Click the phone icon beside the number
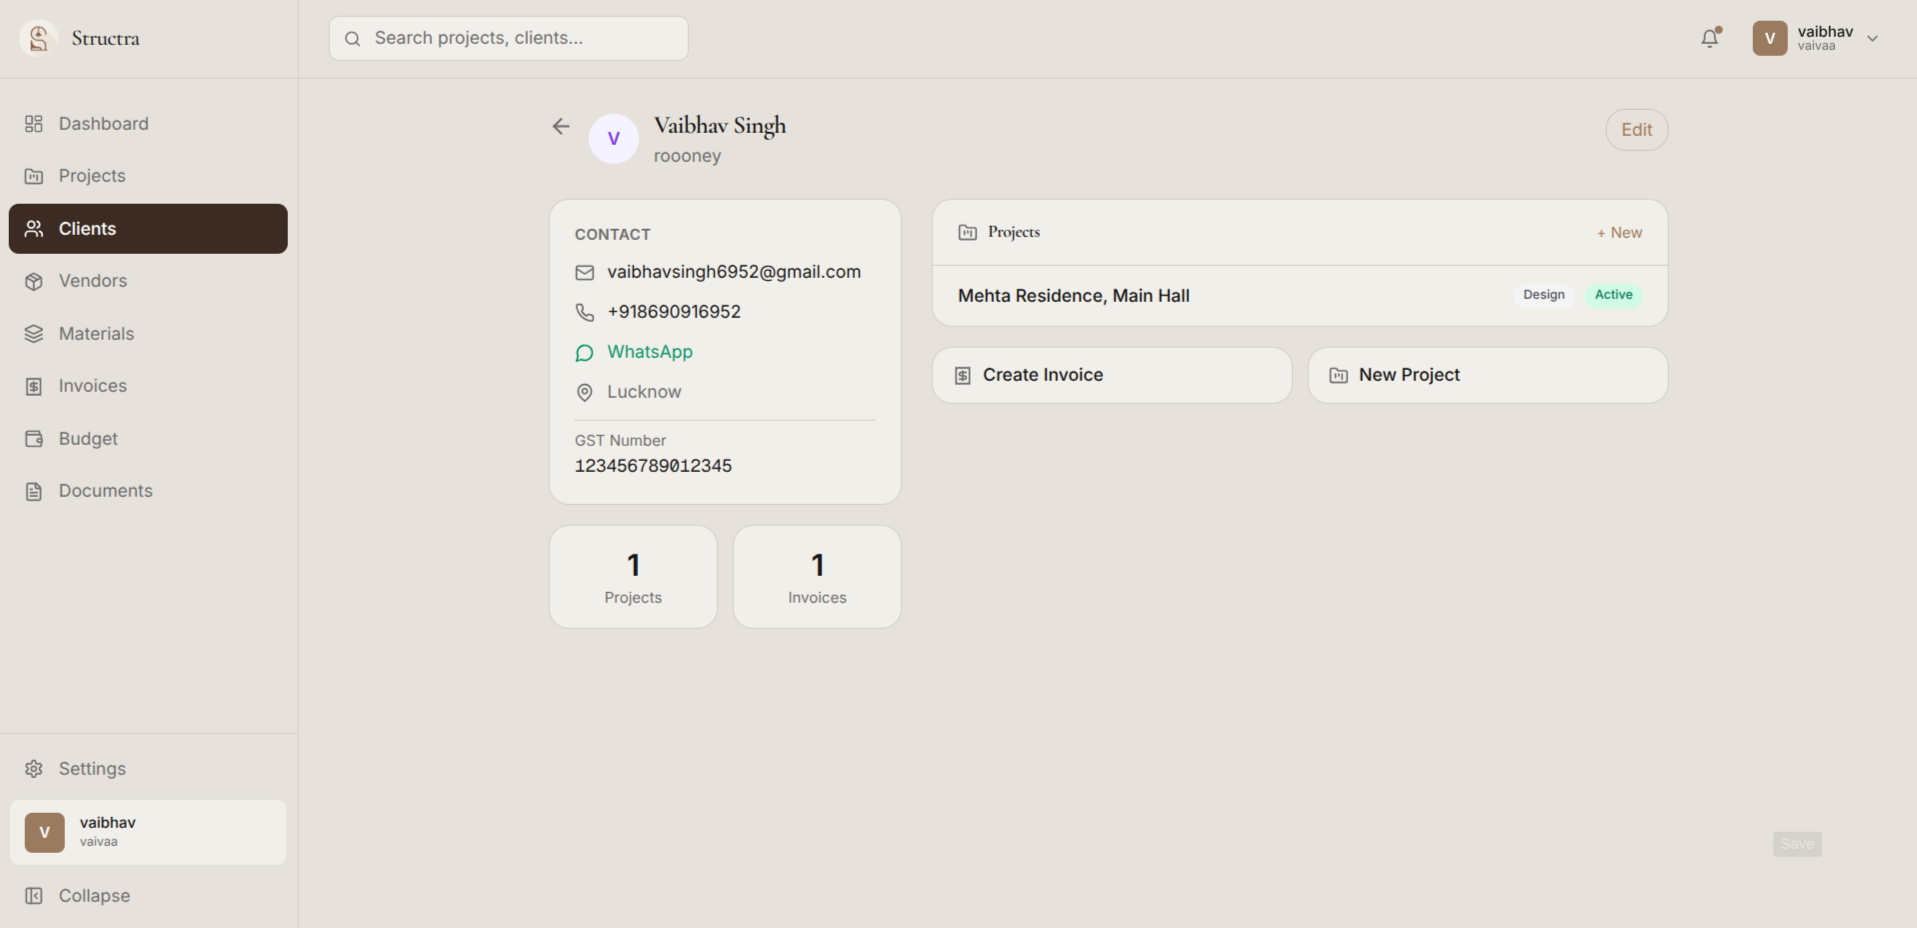 pyautogui.click(x=585, y=312)
